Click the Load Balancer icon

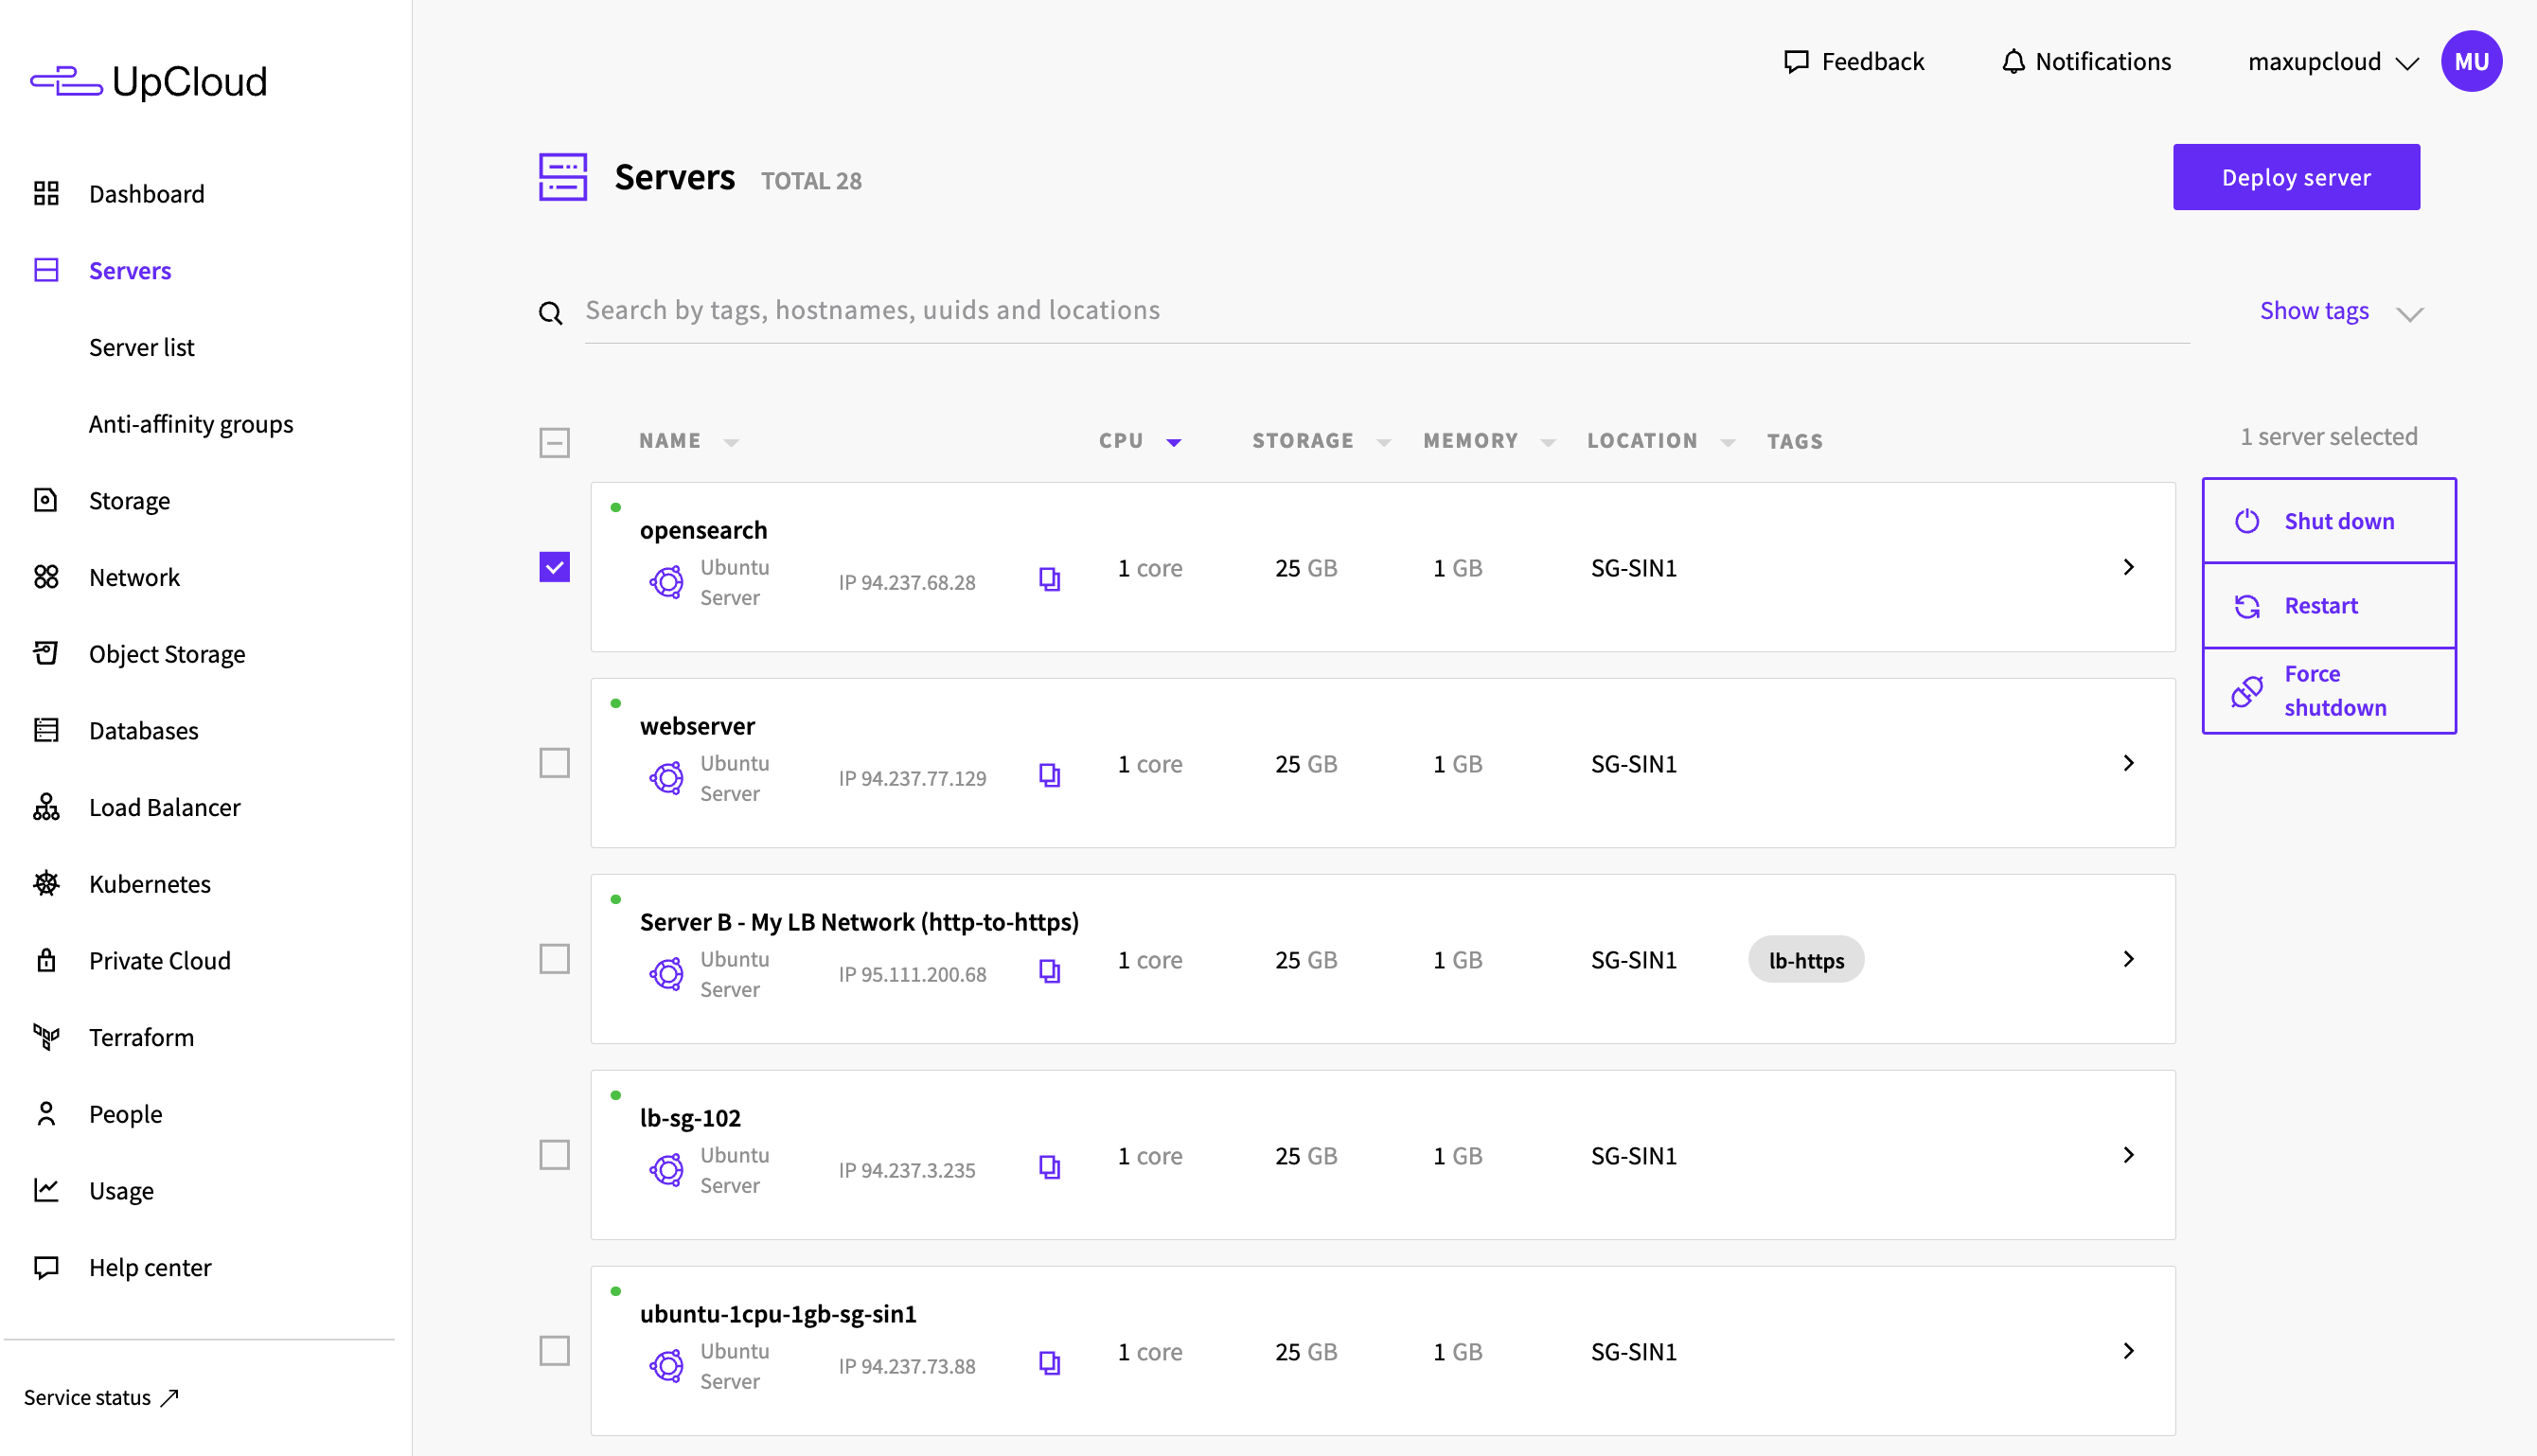pyautogui.click(x=46, y=807)
